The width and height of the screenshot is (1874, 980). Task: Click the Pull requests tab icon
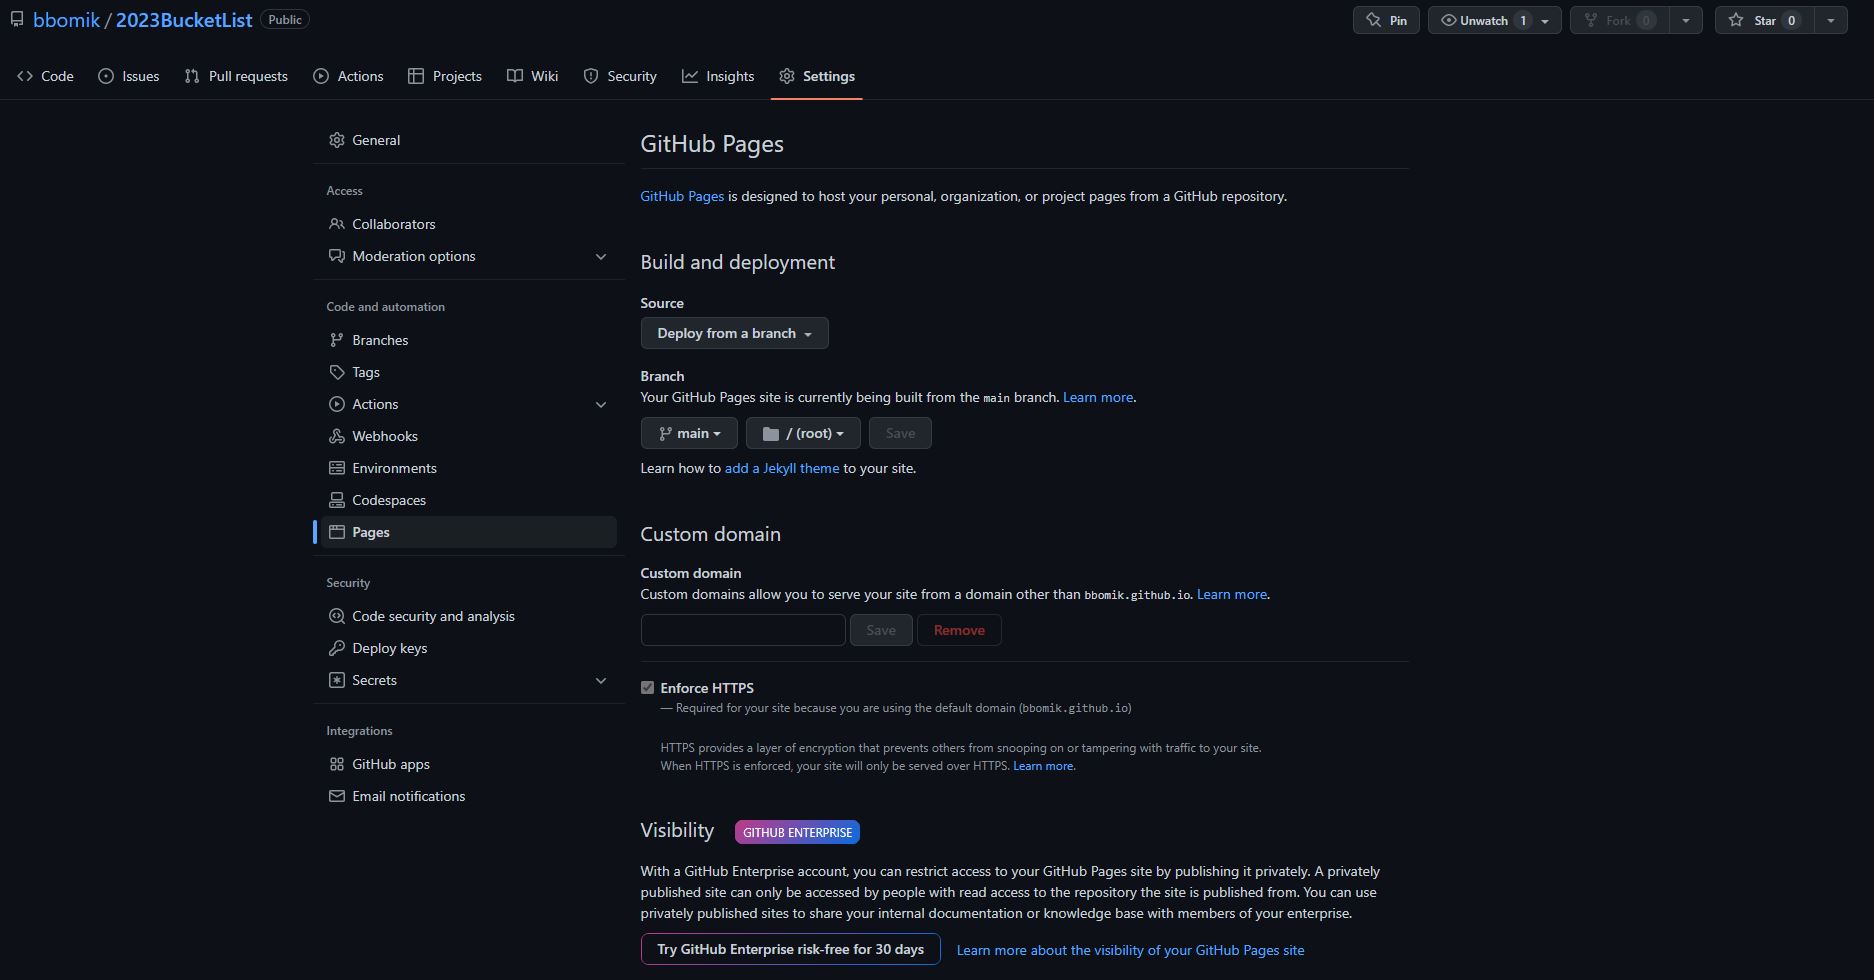[x=192, y=76]
